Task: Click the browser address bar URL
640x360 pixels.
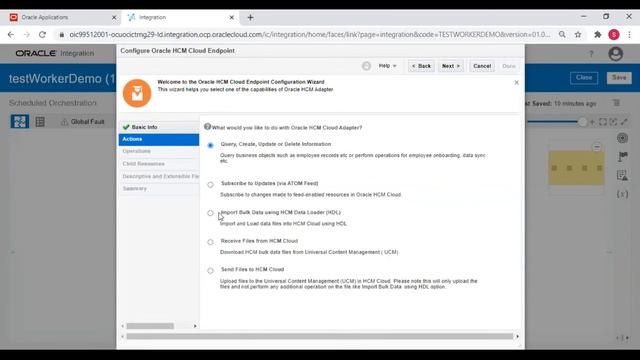Action: (x=309, y=35)
